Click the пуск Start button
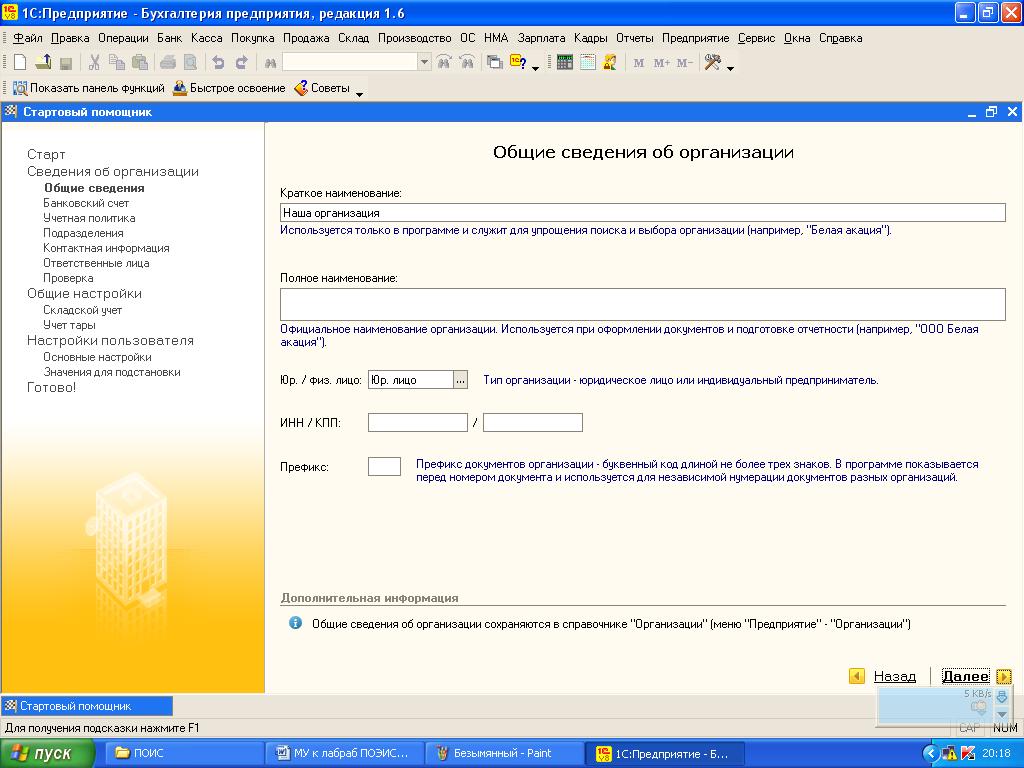 (x=47, y=754)
